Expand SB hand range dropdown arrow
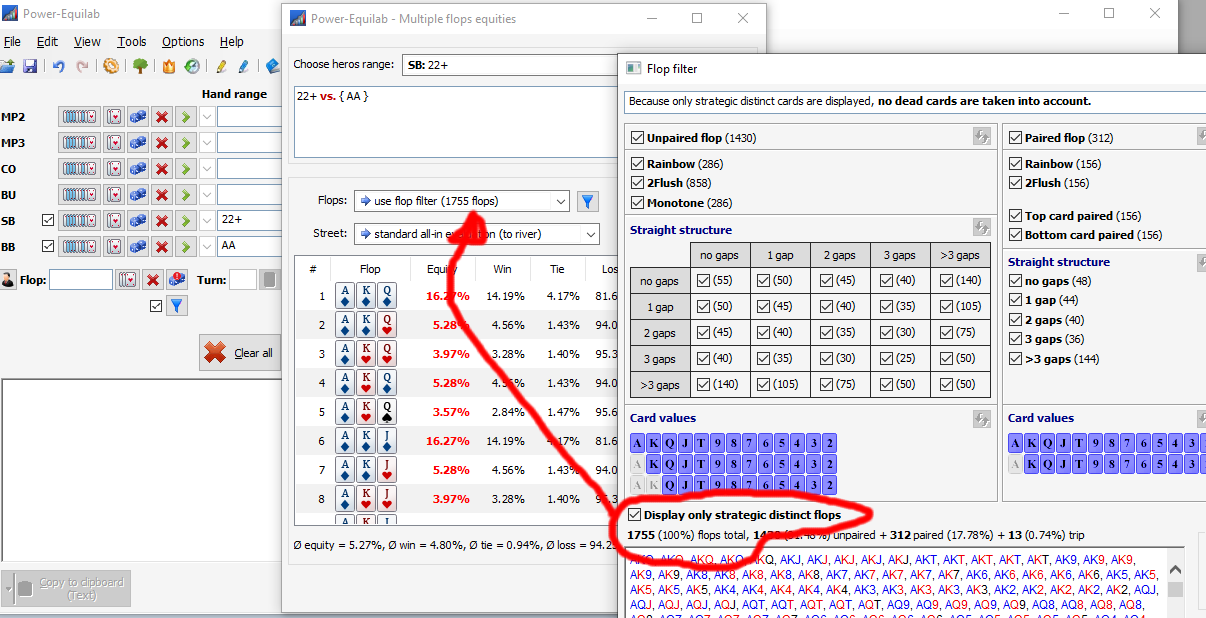 point(207,220)
